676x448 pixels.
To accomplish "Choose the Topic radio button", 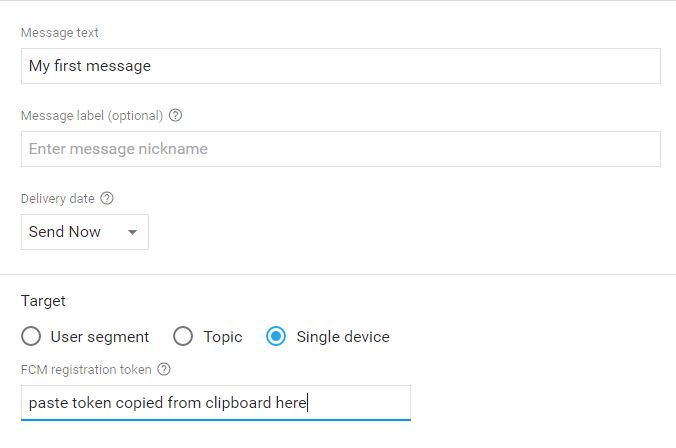I will point(183,337).
